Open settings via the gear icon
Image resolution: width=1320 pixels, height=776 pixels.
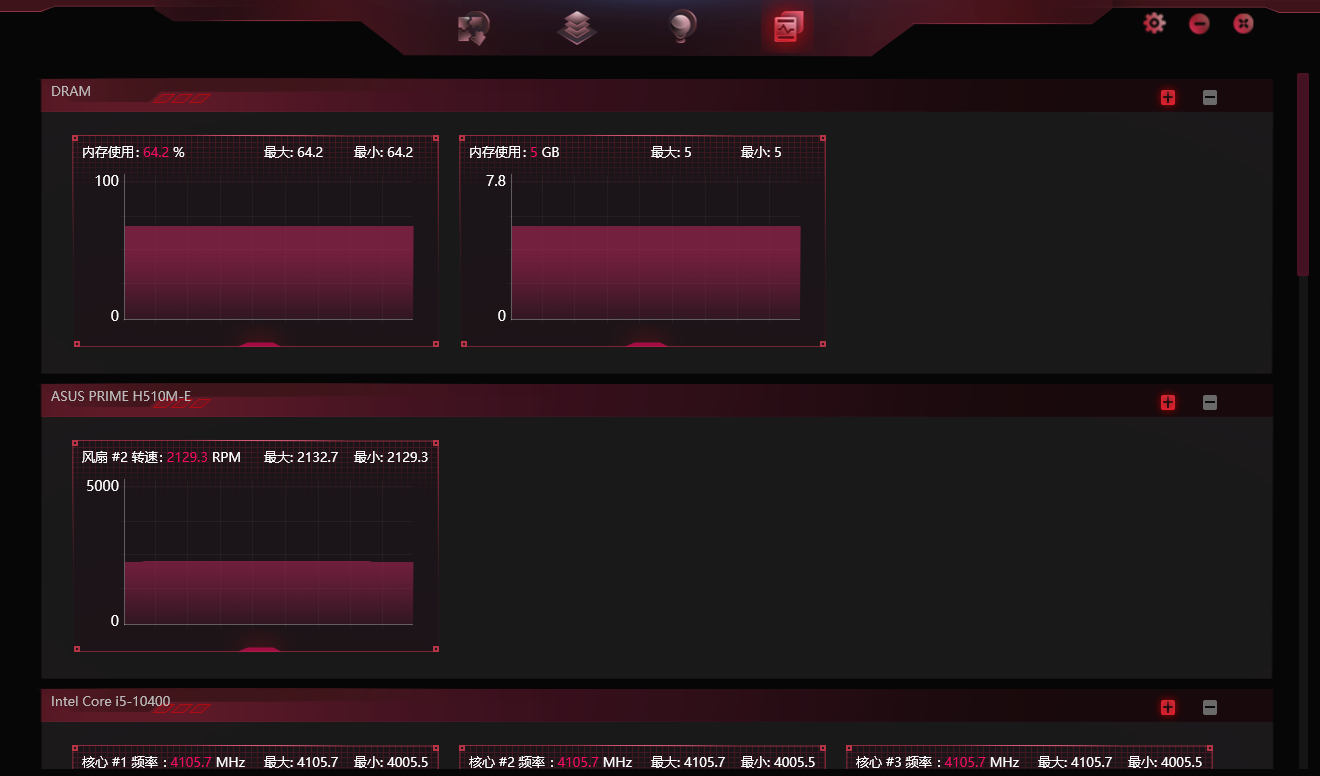click(x=1155, y=23)
